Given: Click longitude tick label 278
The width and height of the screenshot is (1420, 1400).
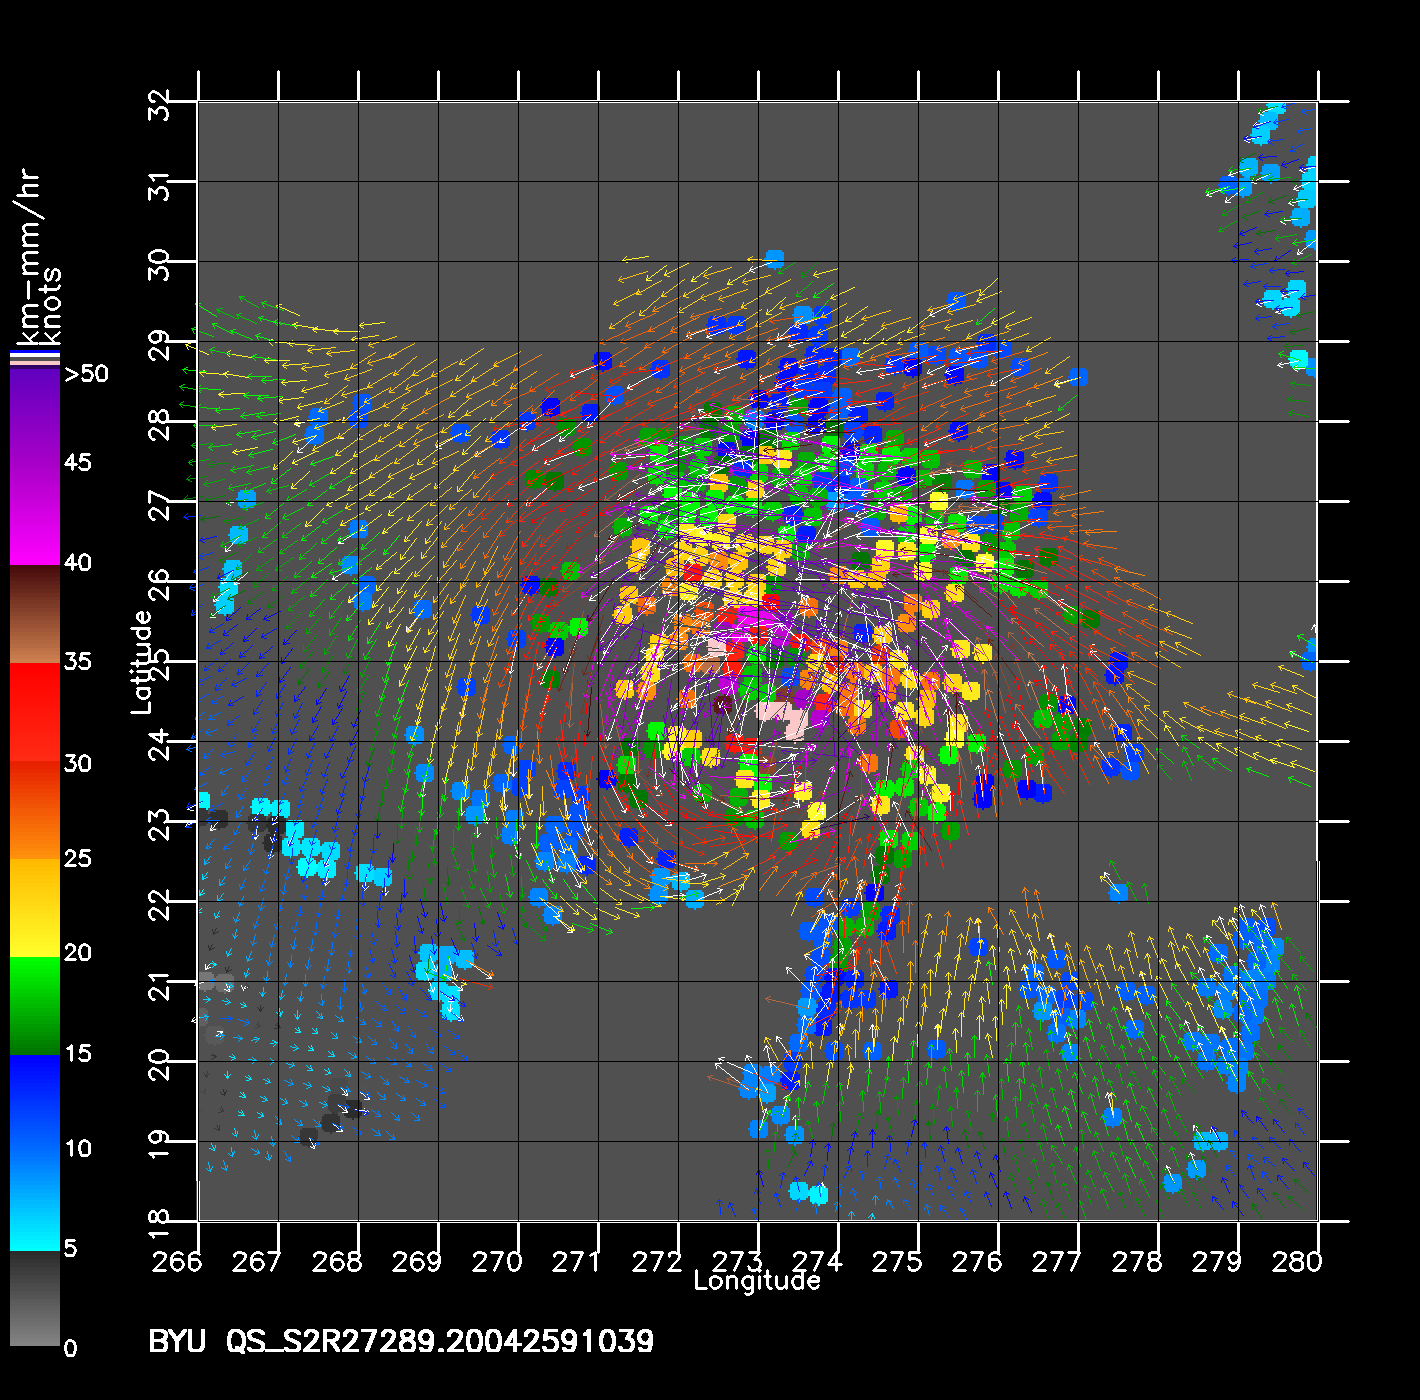Looking at the screenshot, I should pos(1137,1262).
